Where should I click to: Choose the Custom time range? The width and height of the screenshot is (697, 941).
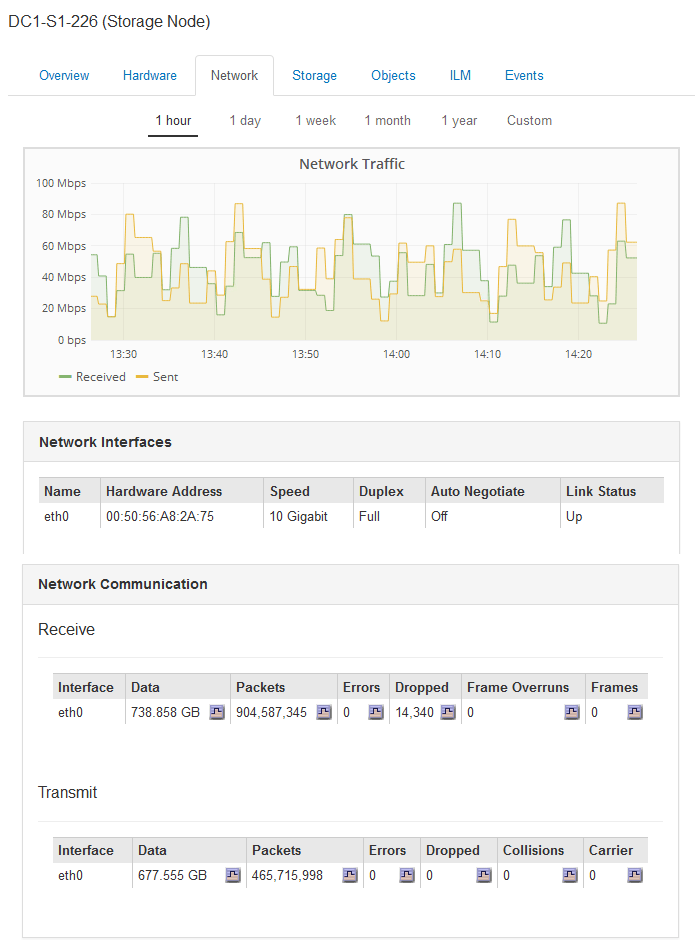point(529,121)
